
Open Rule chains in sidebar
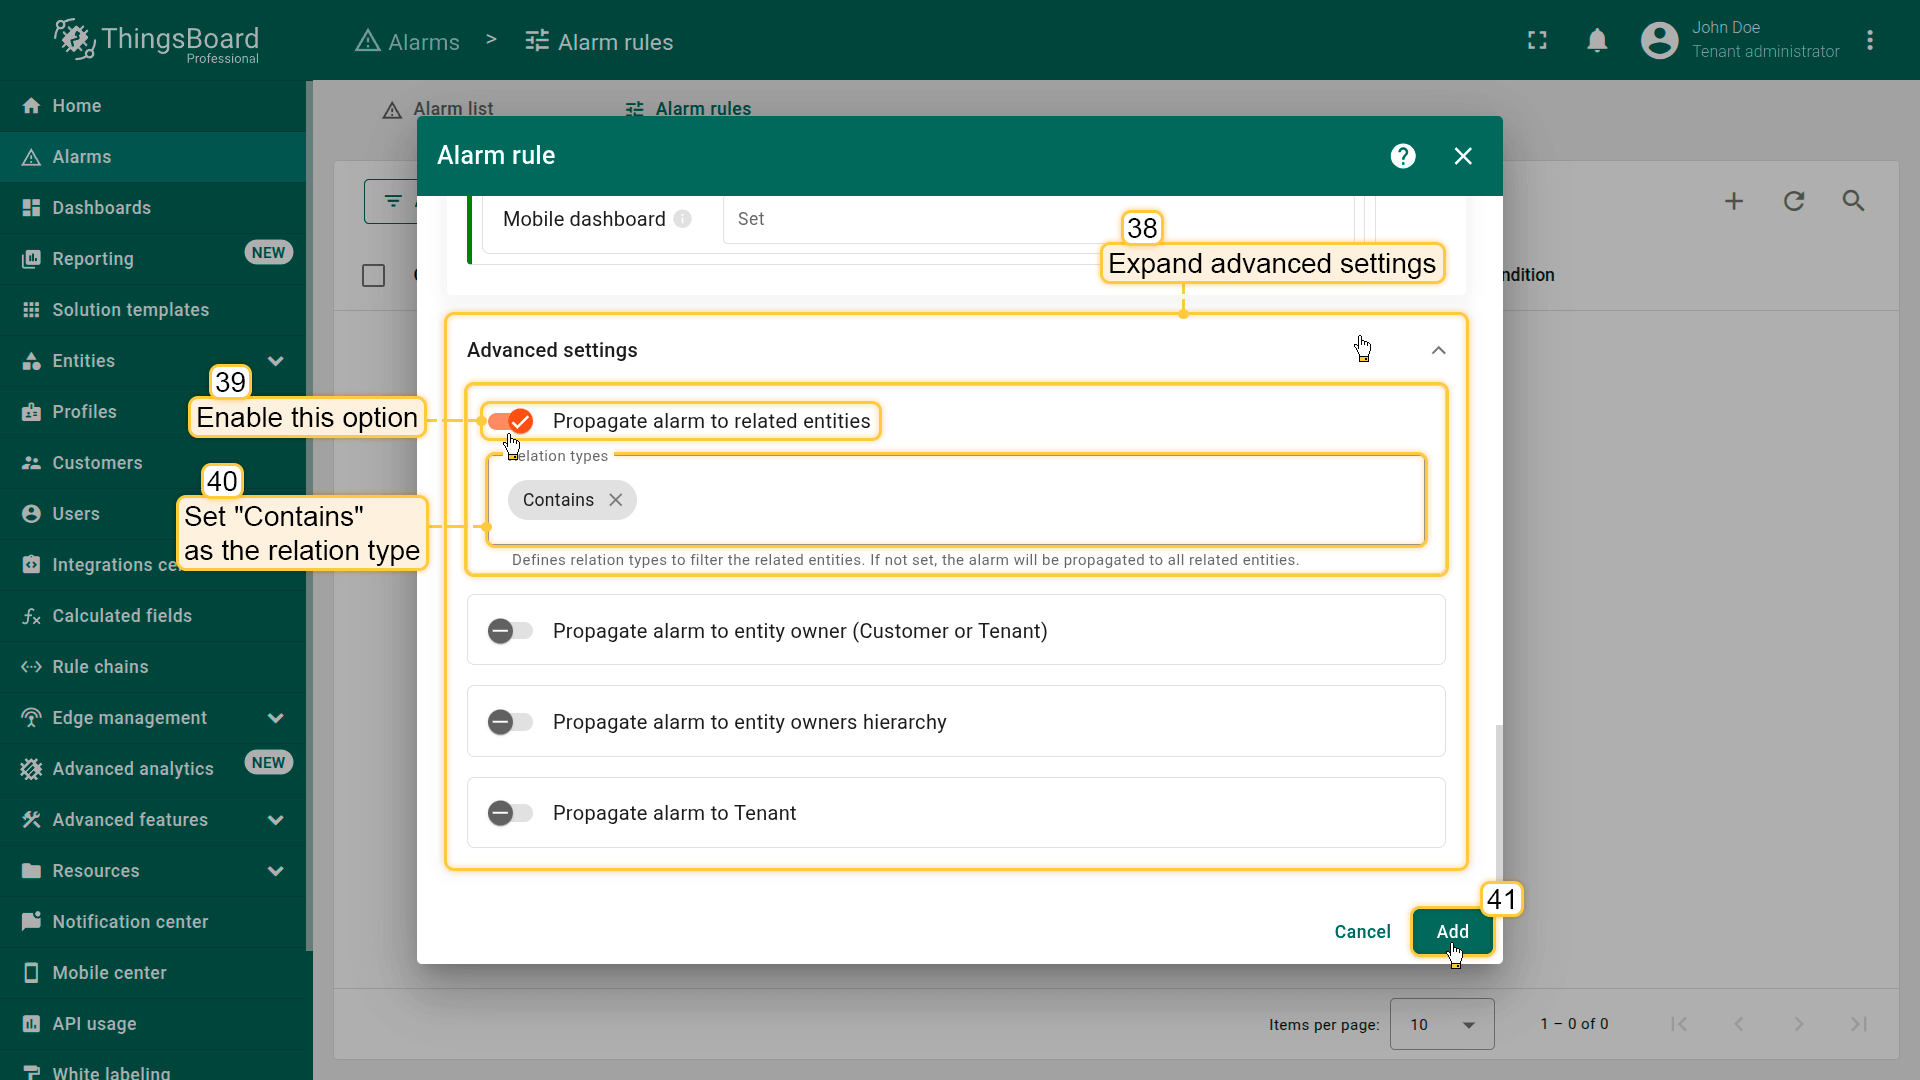[100, 667]
